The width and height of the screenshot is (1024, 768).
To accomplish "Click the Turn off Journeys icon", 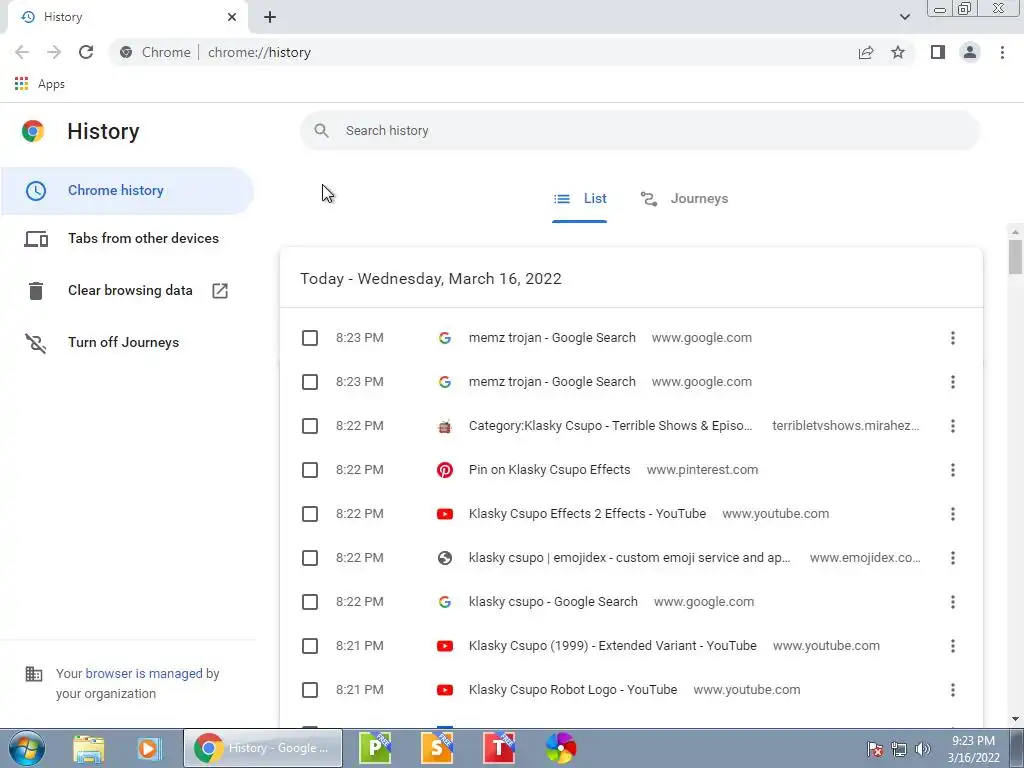I will [36, 343].
